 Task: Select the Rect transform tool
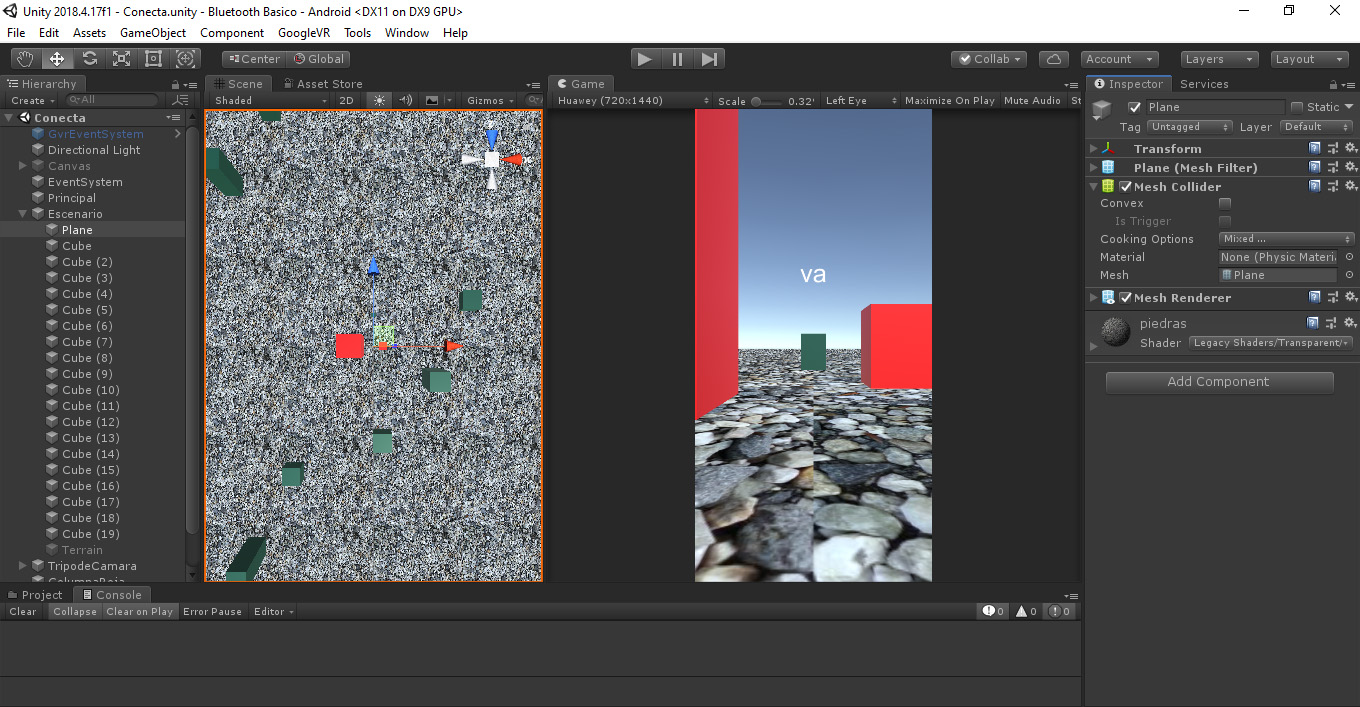pyautogui.click(x=153, y=59)
